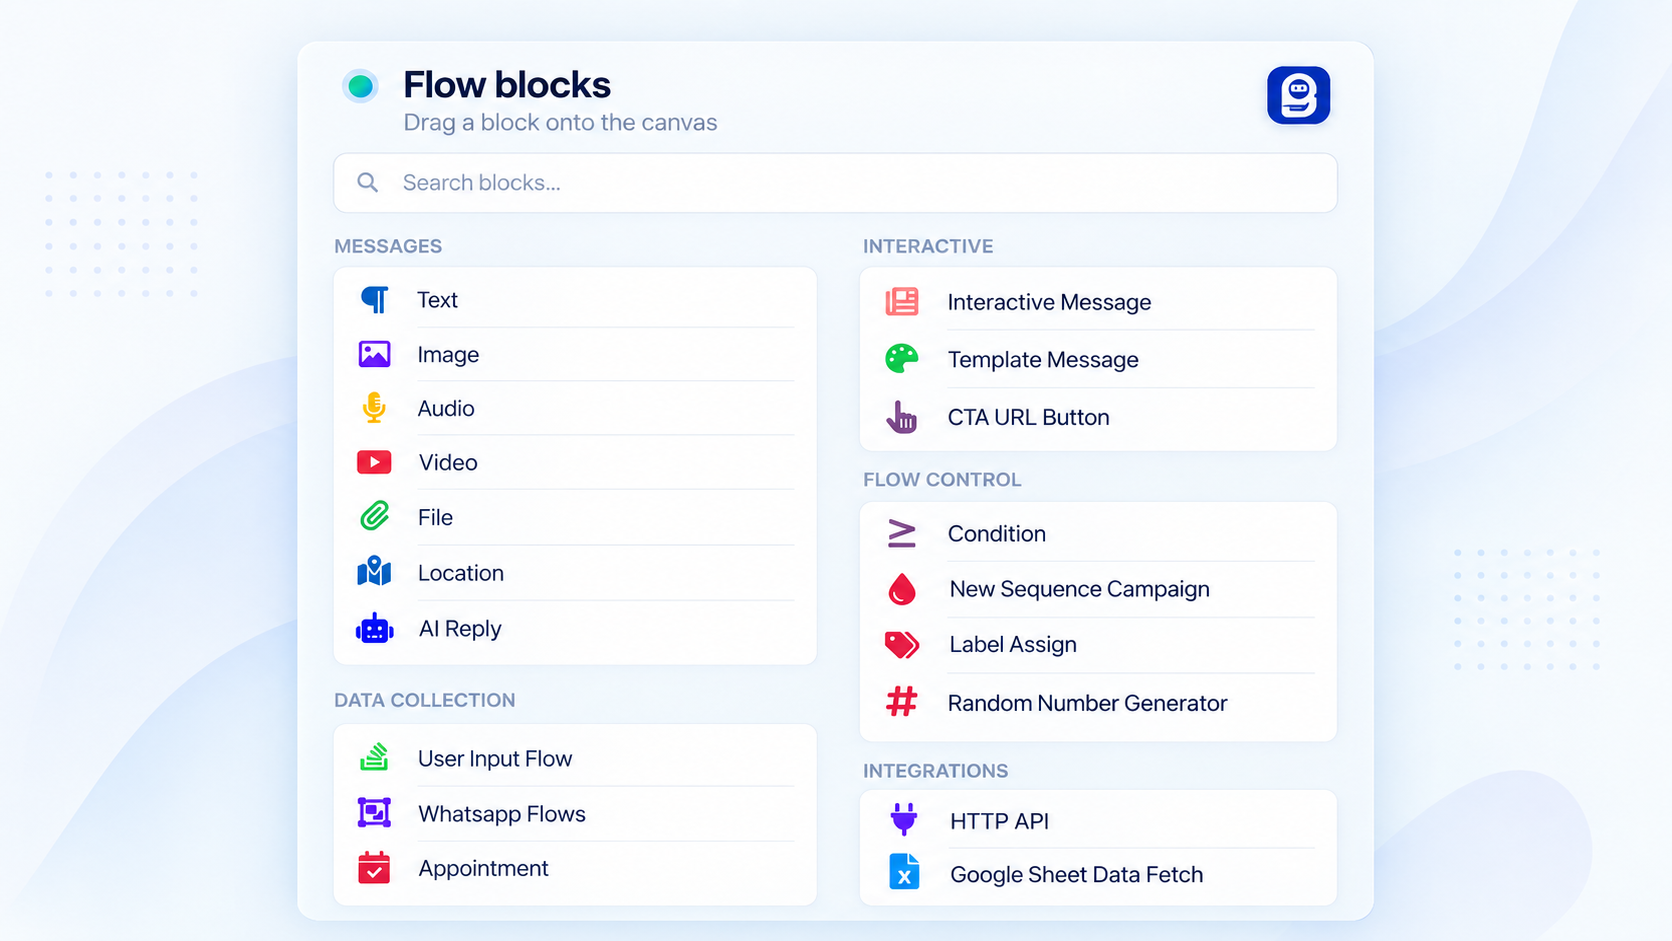Pick the User Input Flow label
Image resolution: width=1672 pixels, height=941 pixels.
[x=495, y=759]
